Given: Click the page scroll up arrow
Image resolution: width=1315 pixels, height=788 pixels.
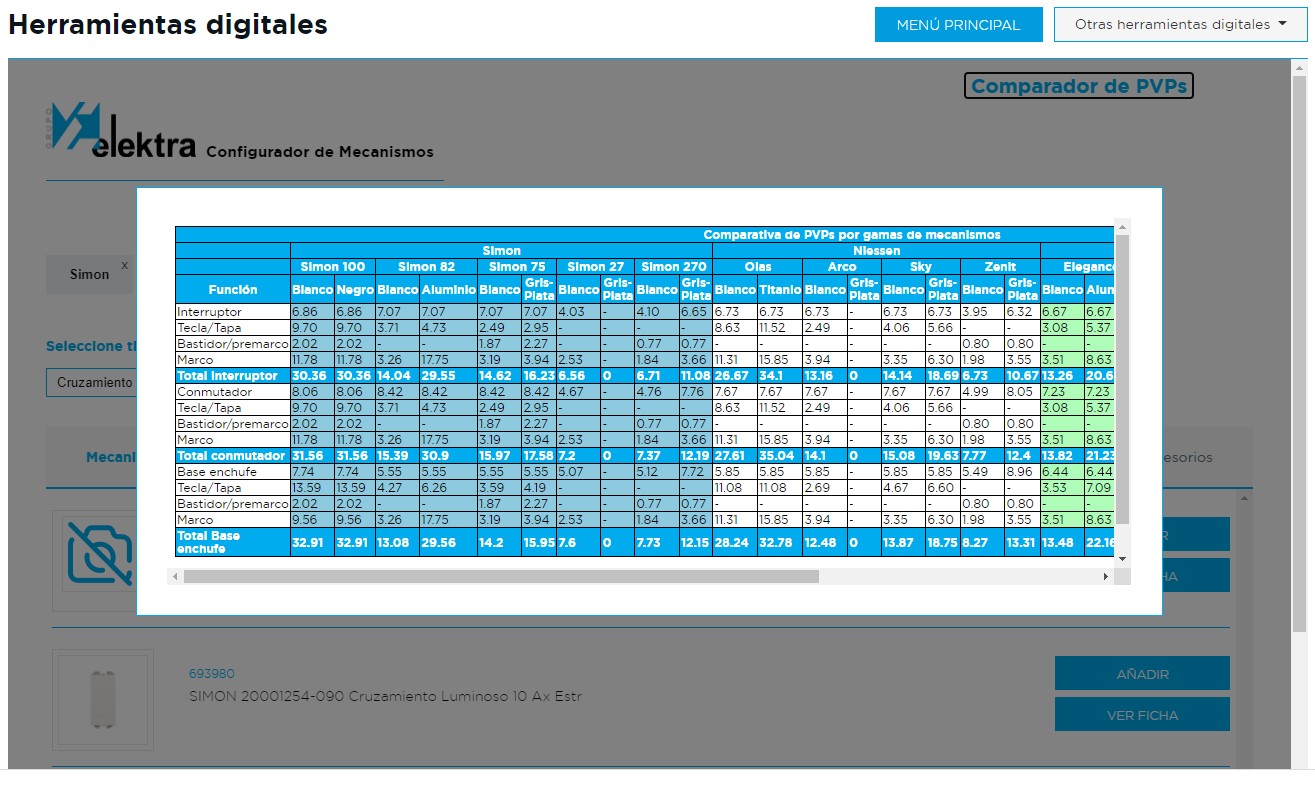Looking at the screenshot, I should pyautogui.click(x=1299, y=68).
